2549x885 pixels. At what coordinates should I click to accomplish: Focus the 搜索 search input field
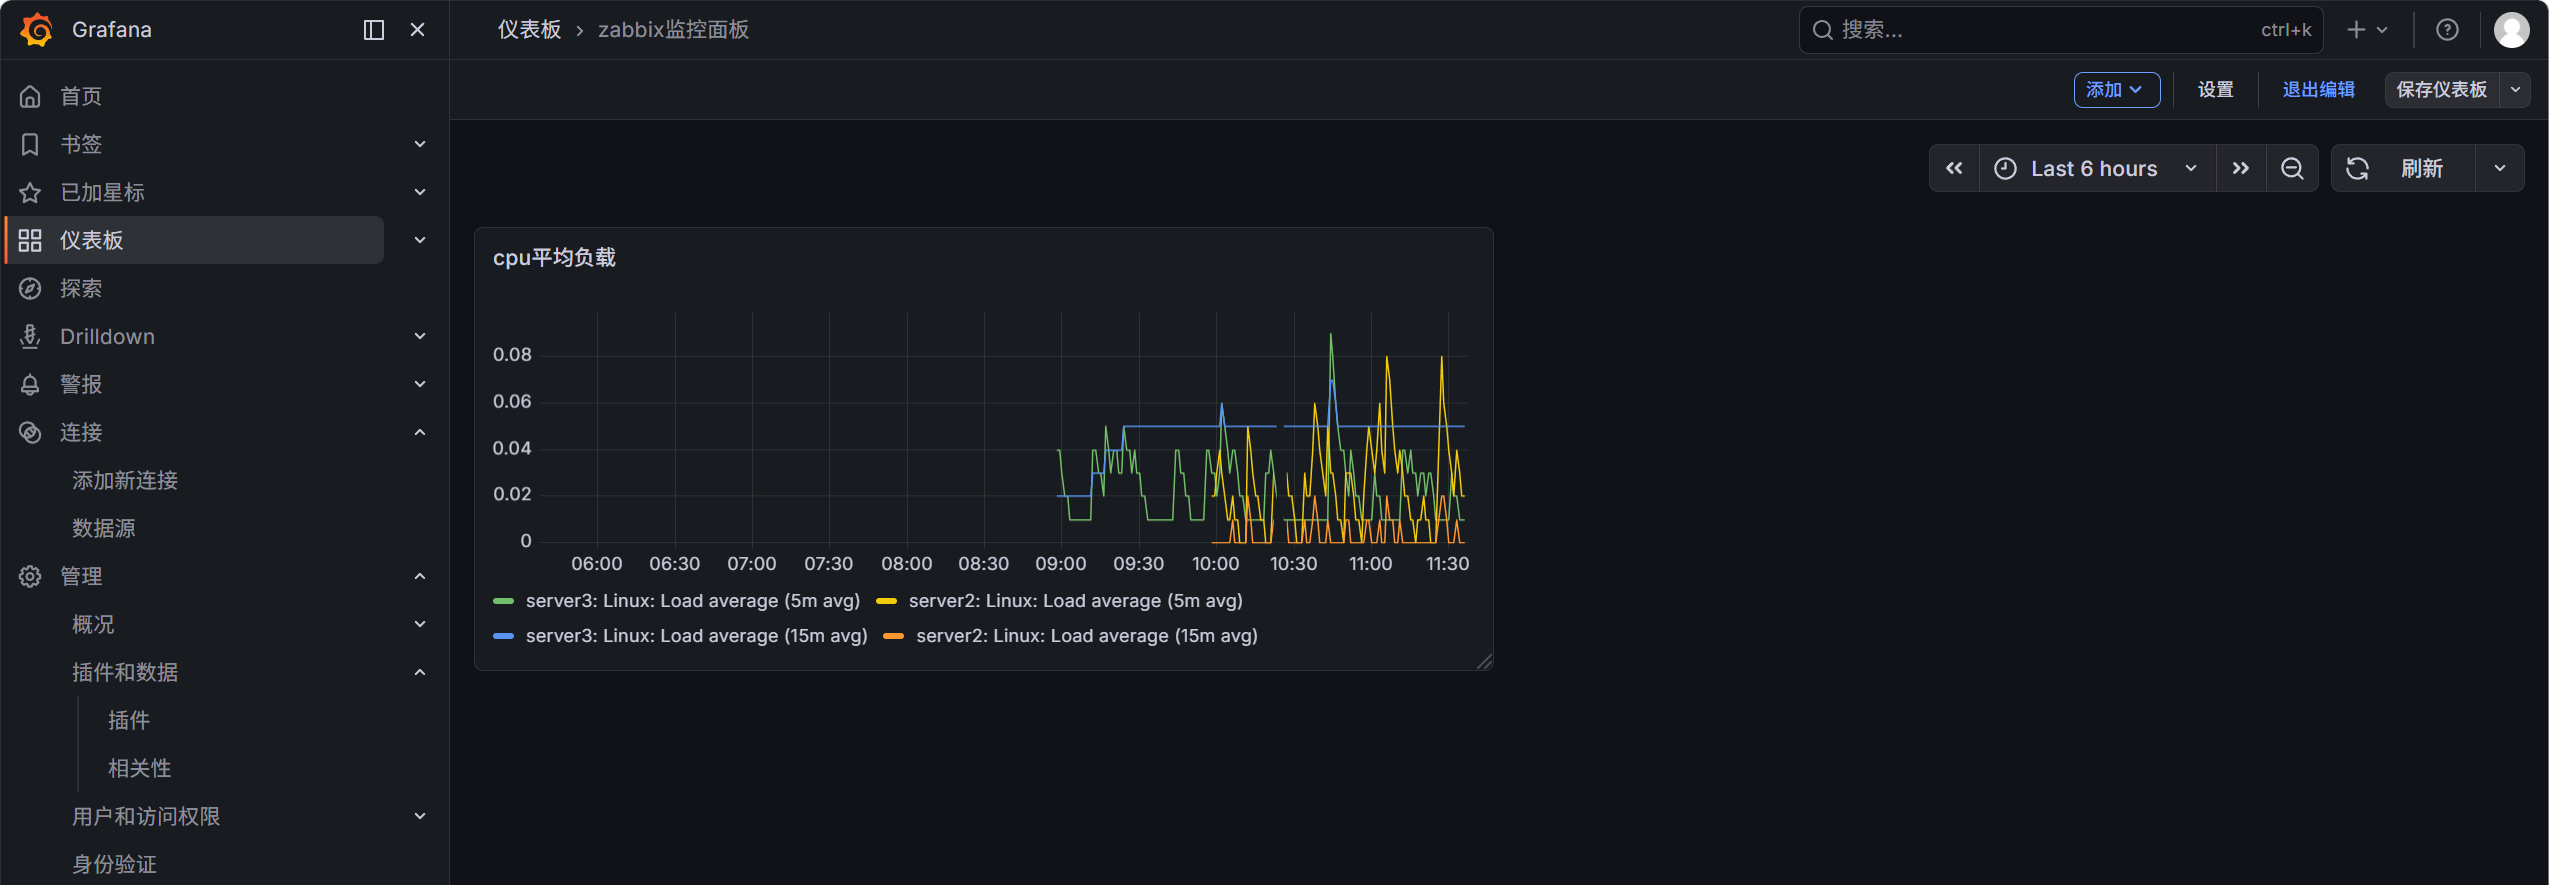coord(2060,30)
